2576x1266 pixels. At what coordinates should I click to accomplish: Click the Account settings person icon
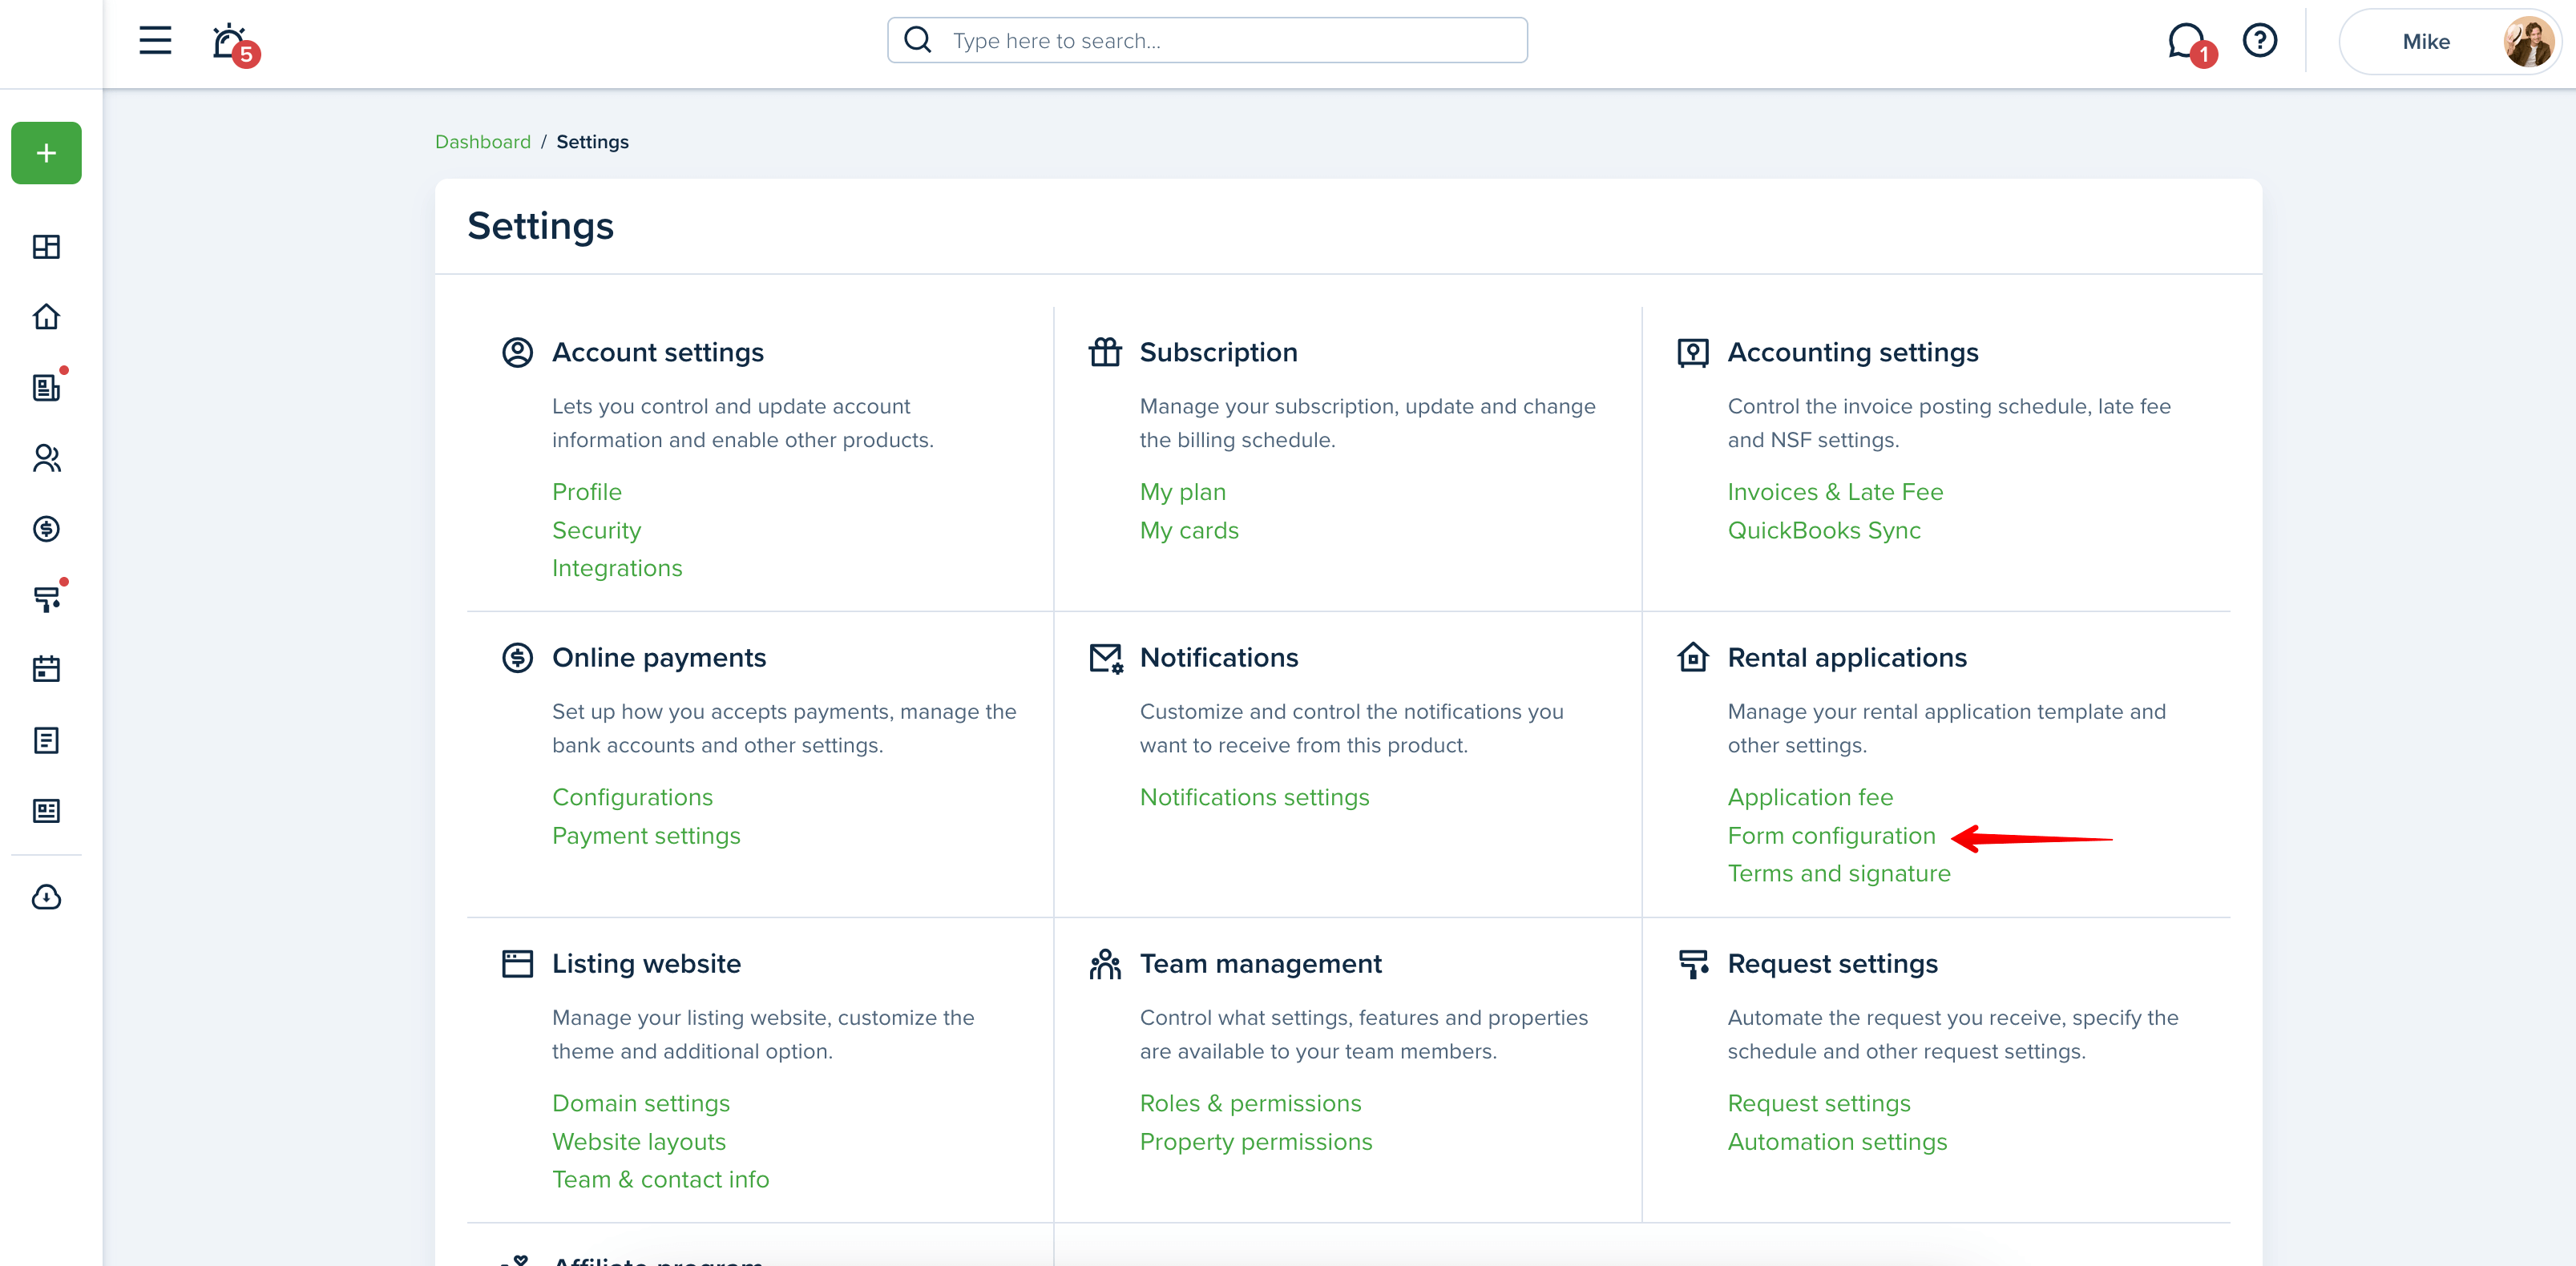point(517,352)
